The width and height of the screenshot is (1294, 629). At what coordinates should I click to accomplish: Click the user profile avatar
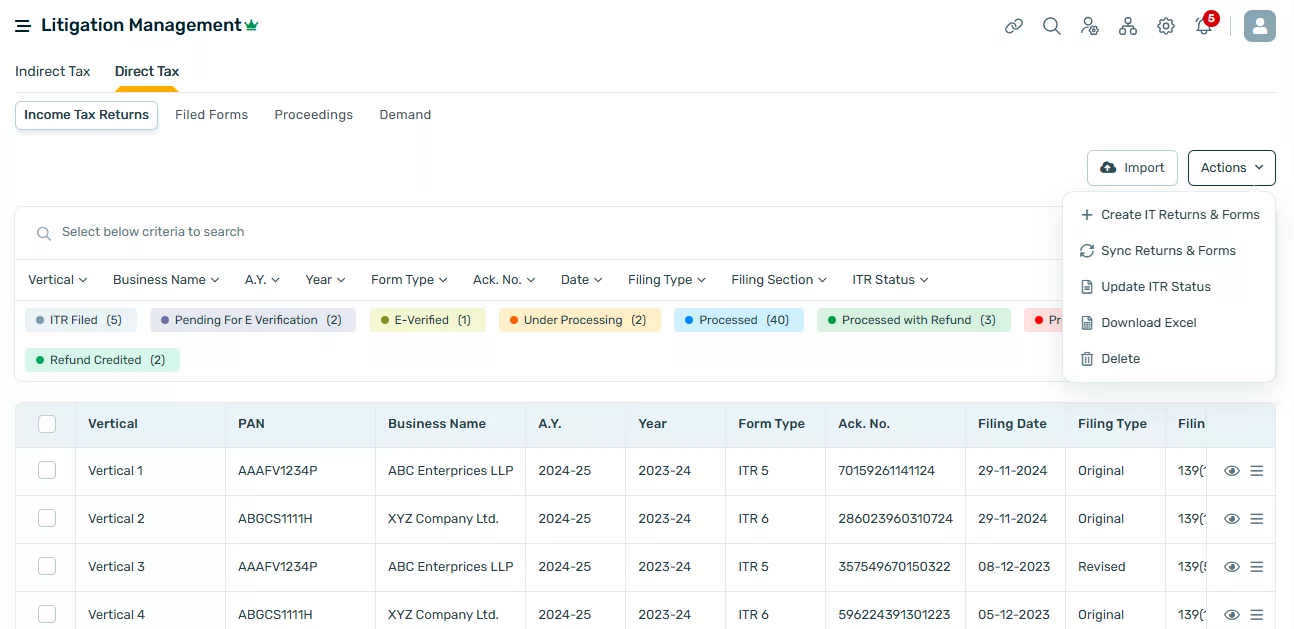(x=1259, y=26)
